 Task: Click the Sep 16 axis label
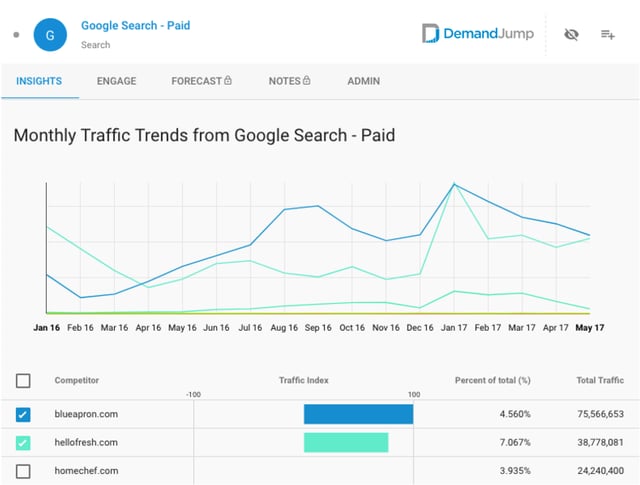318,327
